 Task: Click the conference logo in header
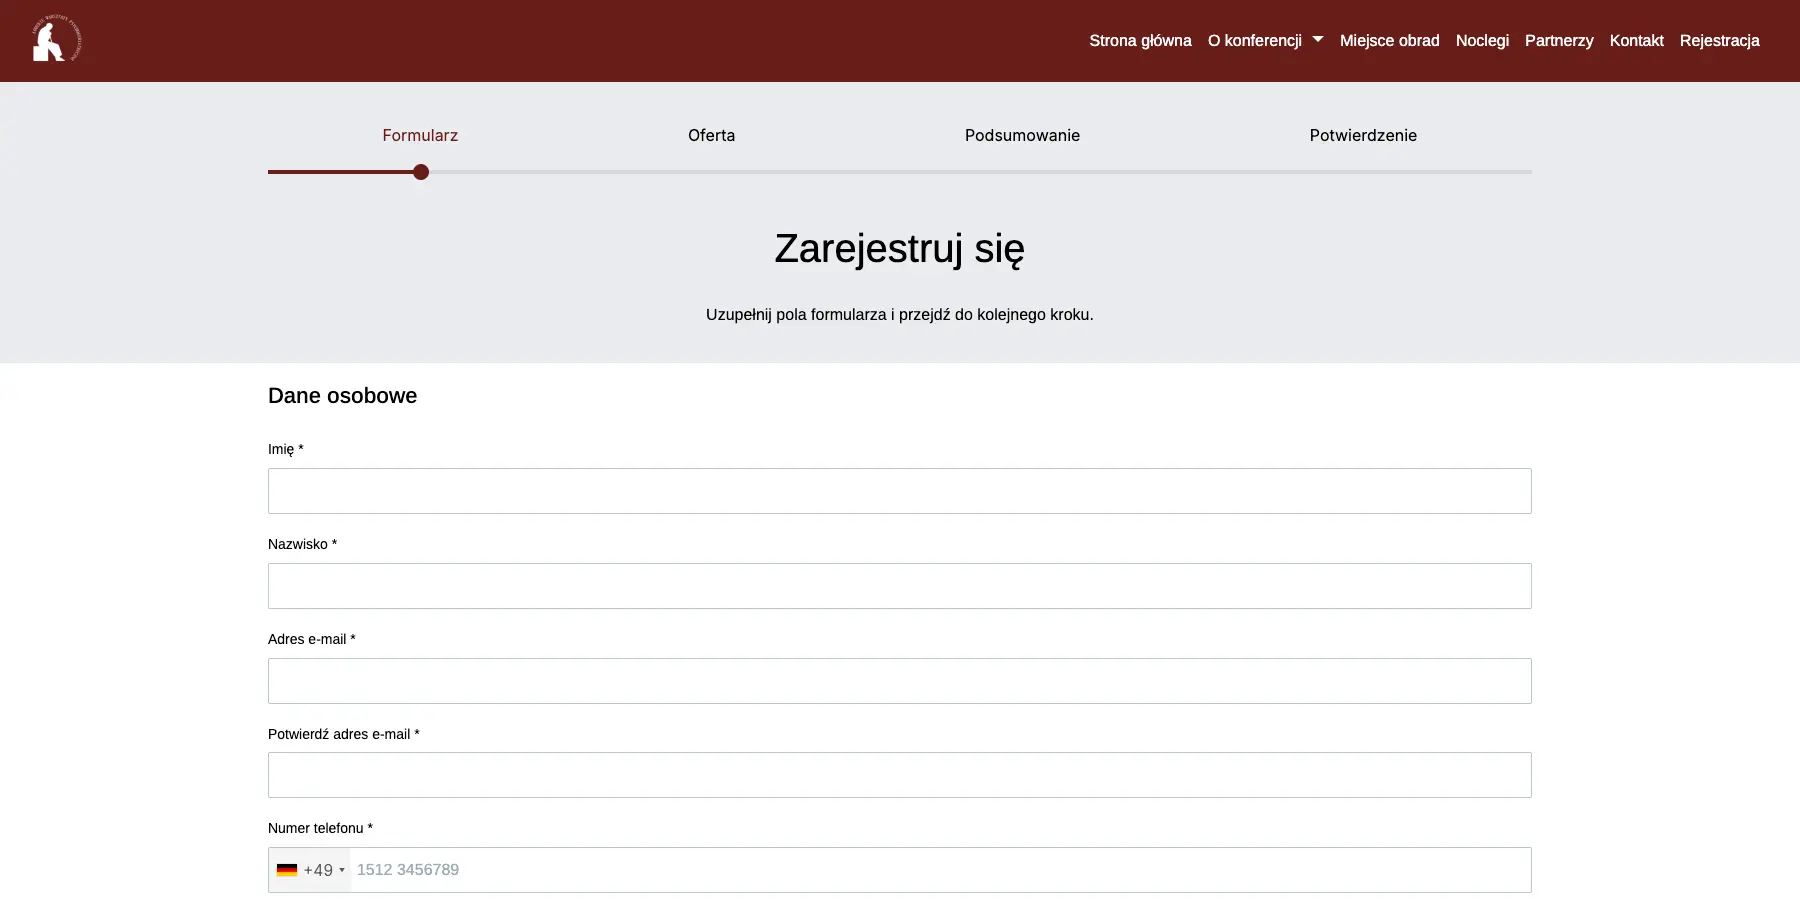[x=57, y=39]
